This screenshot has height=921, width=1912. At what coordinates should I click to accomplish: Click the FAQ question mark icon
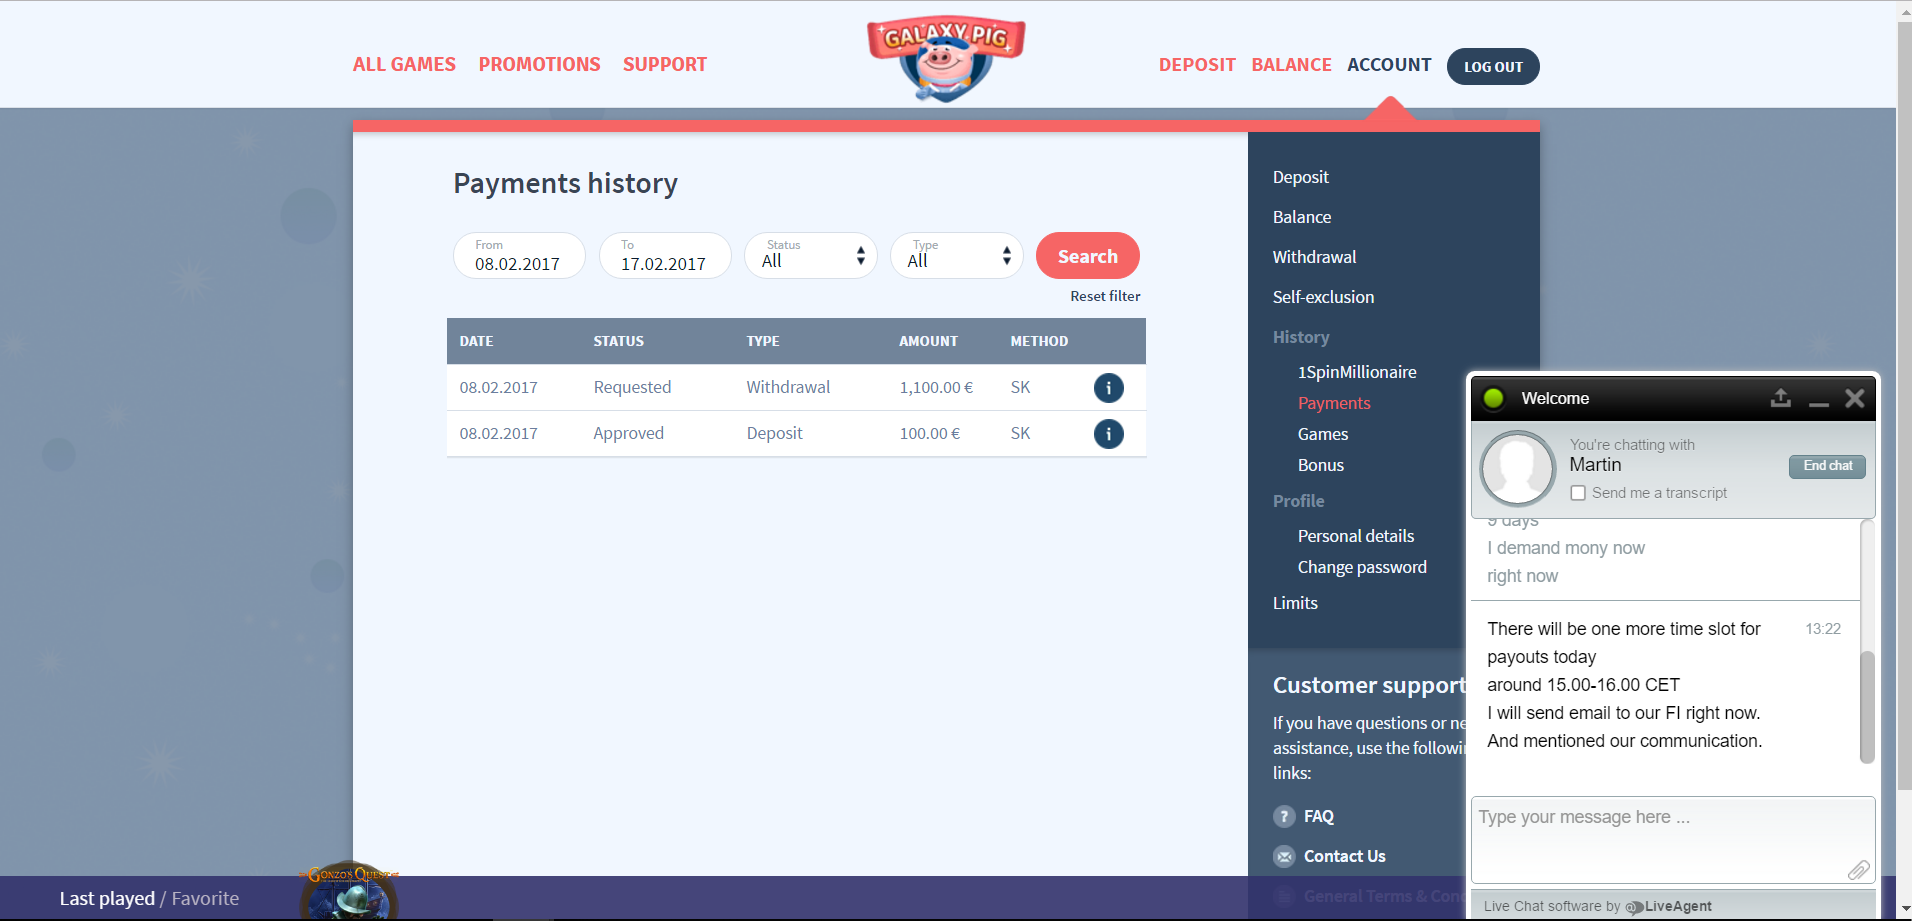[x=1284, y=816]
